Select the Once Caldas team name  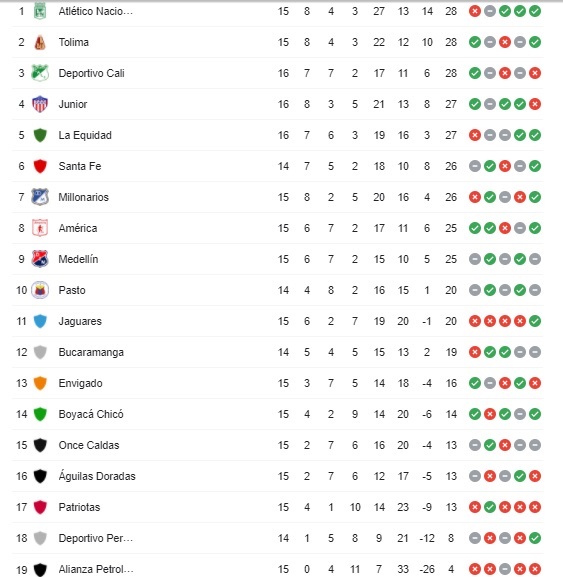[x=89, y=445]
